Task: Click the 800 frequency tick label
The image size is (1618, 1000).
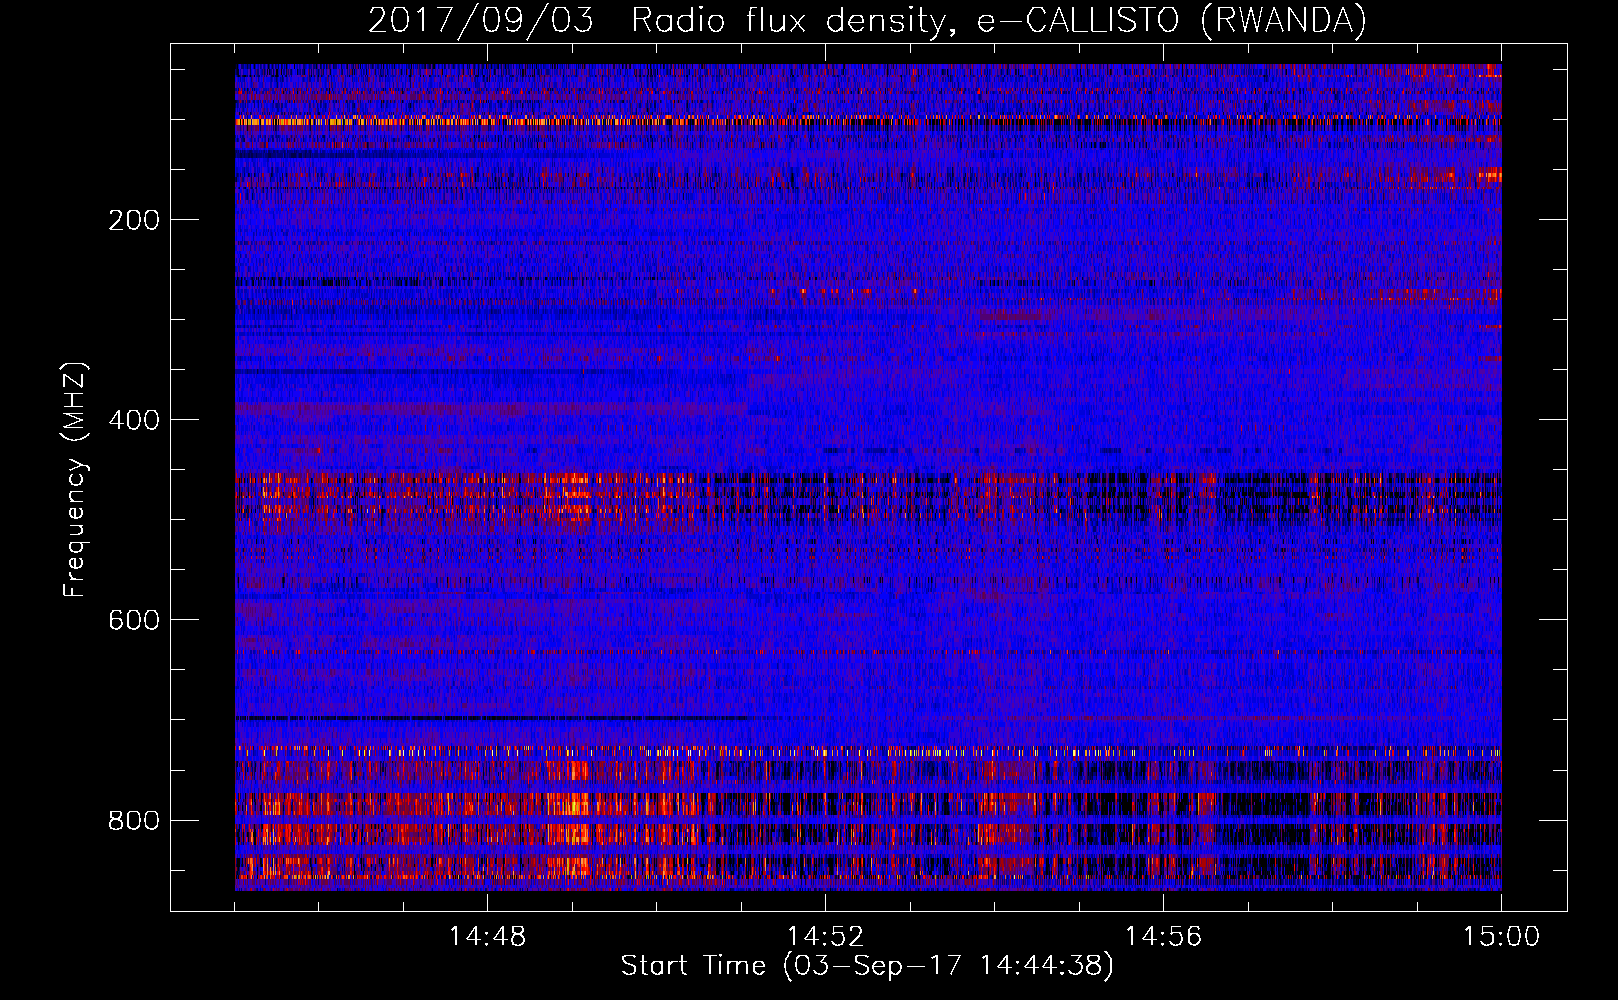Action: 134,820
